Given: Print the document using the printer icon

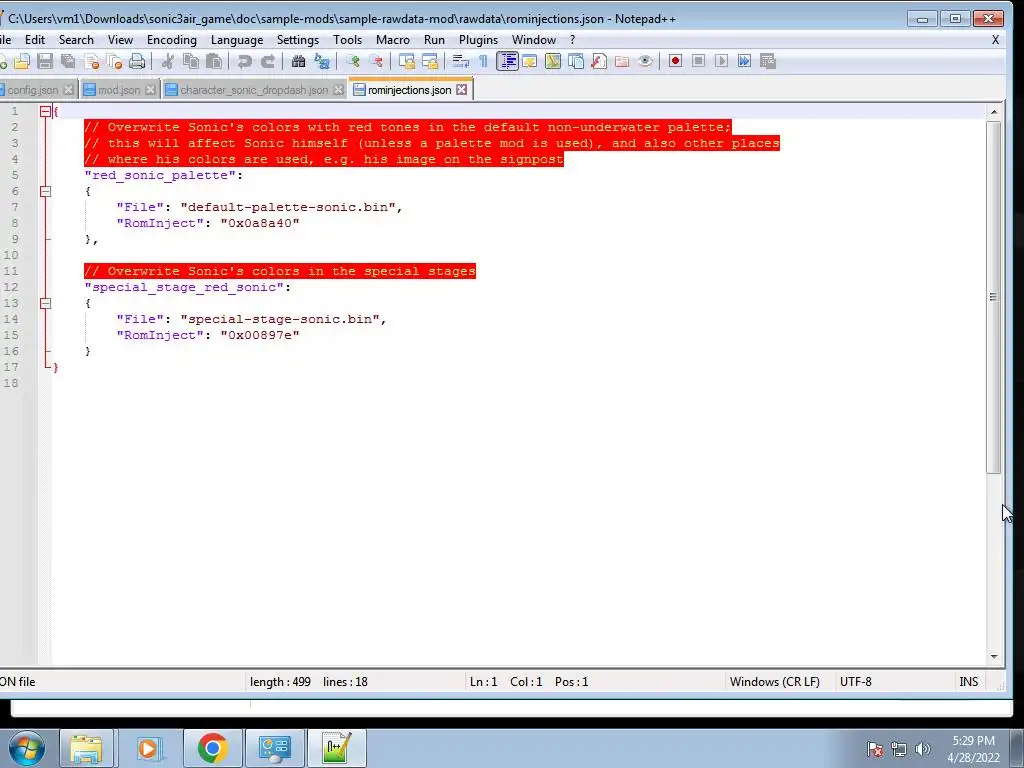Looking at the screenshot, I should pyautogui.click(x=137, y=61).
